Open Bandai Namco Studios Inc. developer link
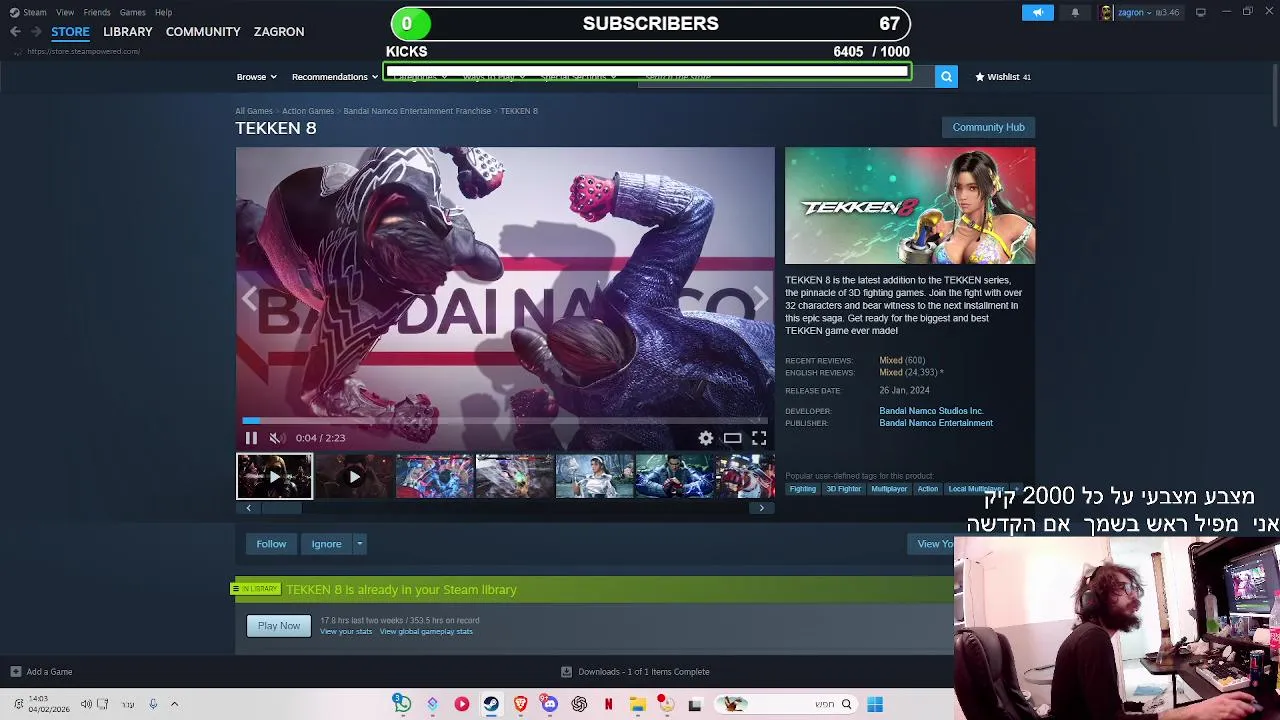 click(x=931, y=411)
